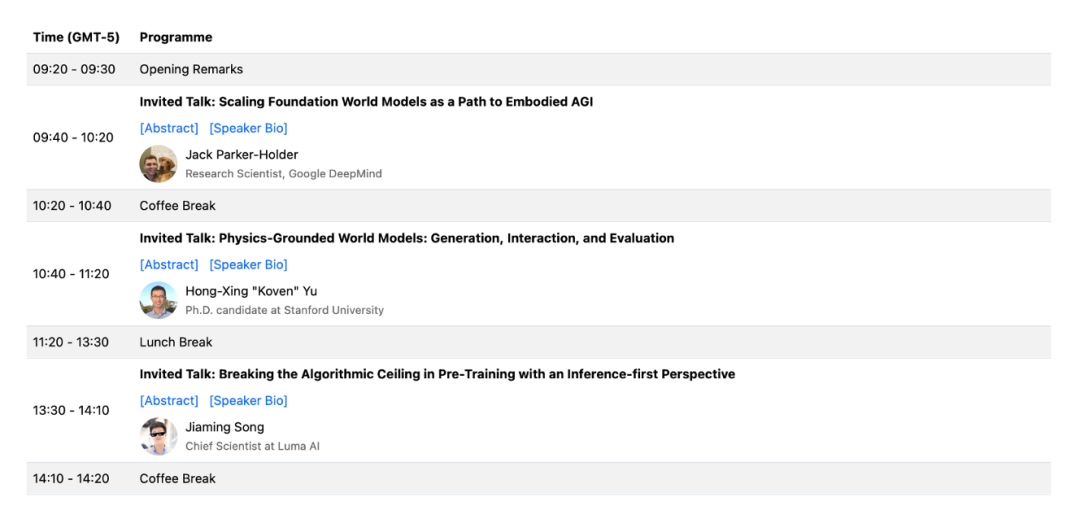Viewport: 1080px width, 519px height.
Task: Expand Abstract for Physics-Grounded World Models talk
Action: click(169, 265)
